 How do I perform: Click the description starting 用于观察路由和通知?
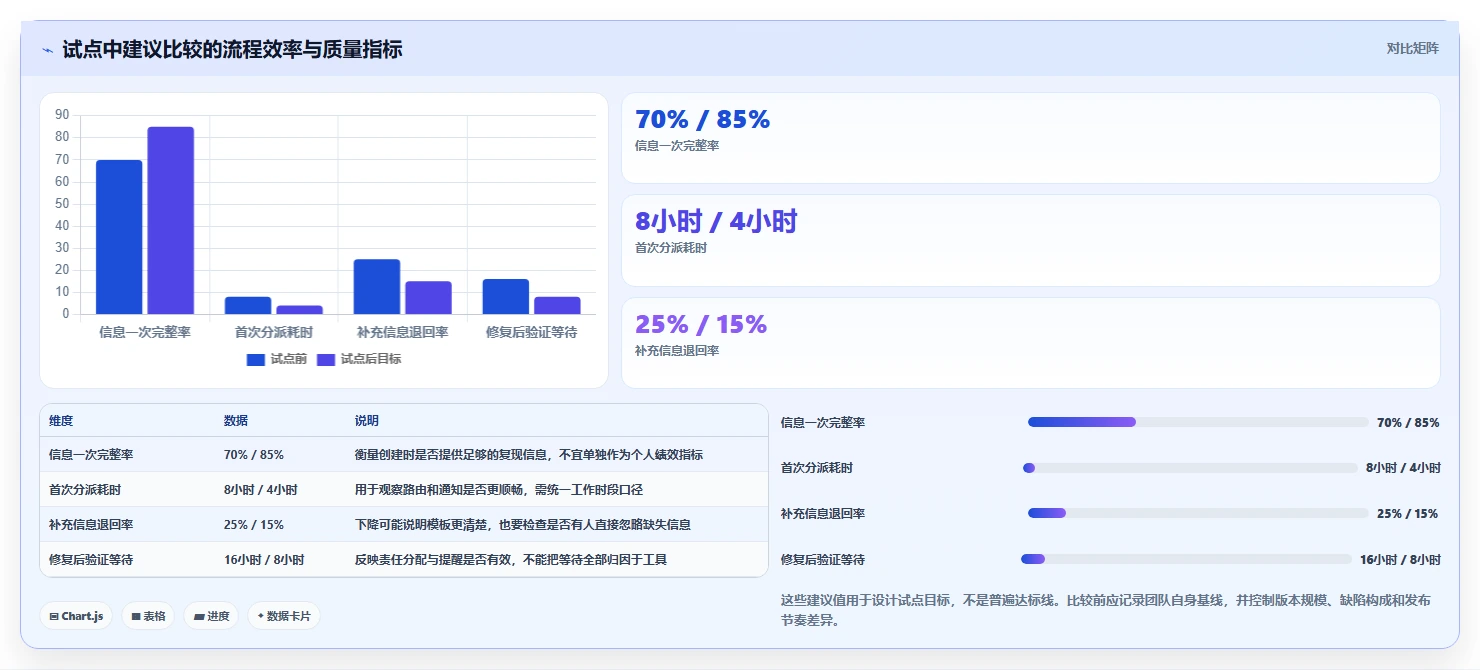tap(499, 490)
